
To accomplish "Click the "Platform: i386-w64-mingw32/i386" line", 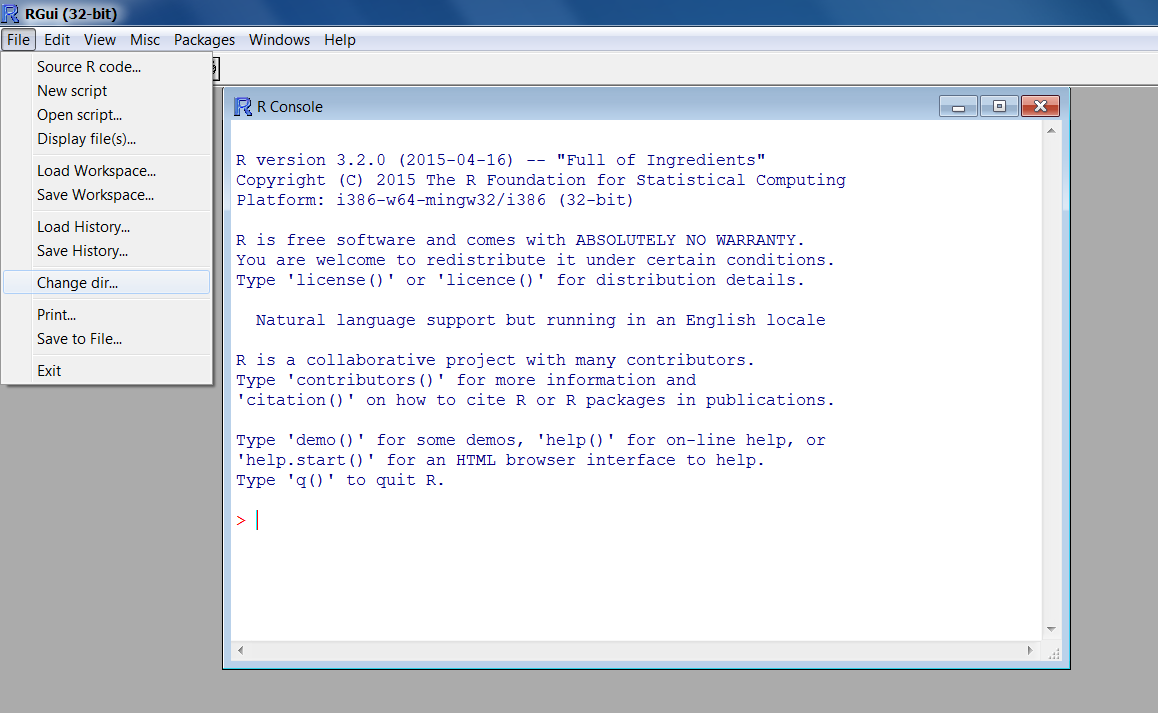I will coord(434,200).
